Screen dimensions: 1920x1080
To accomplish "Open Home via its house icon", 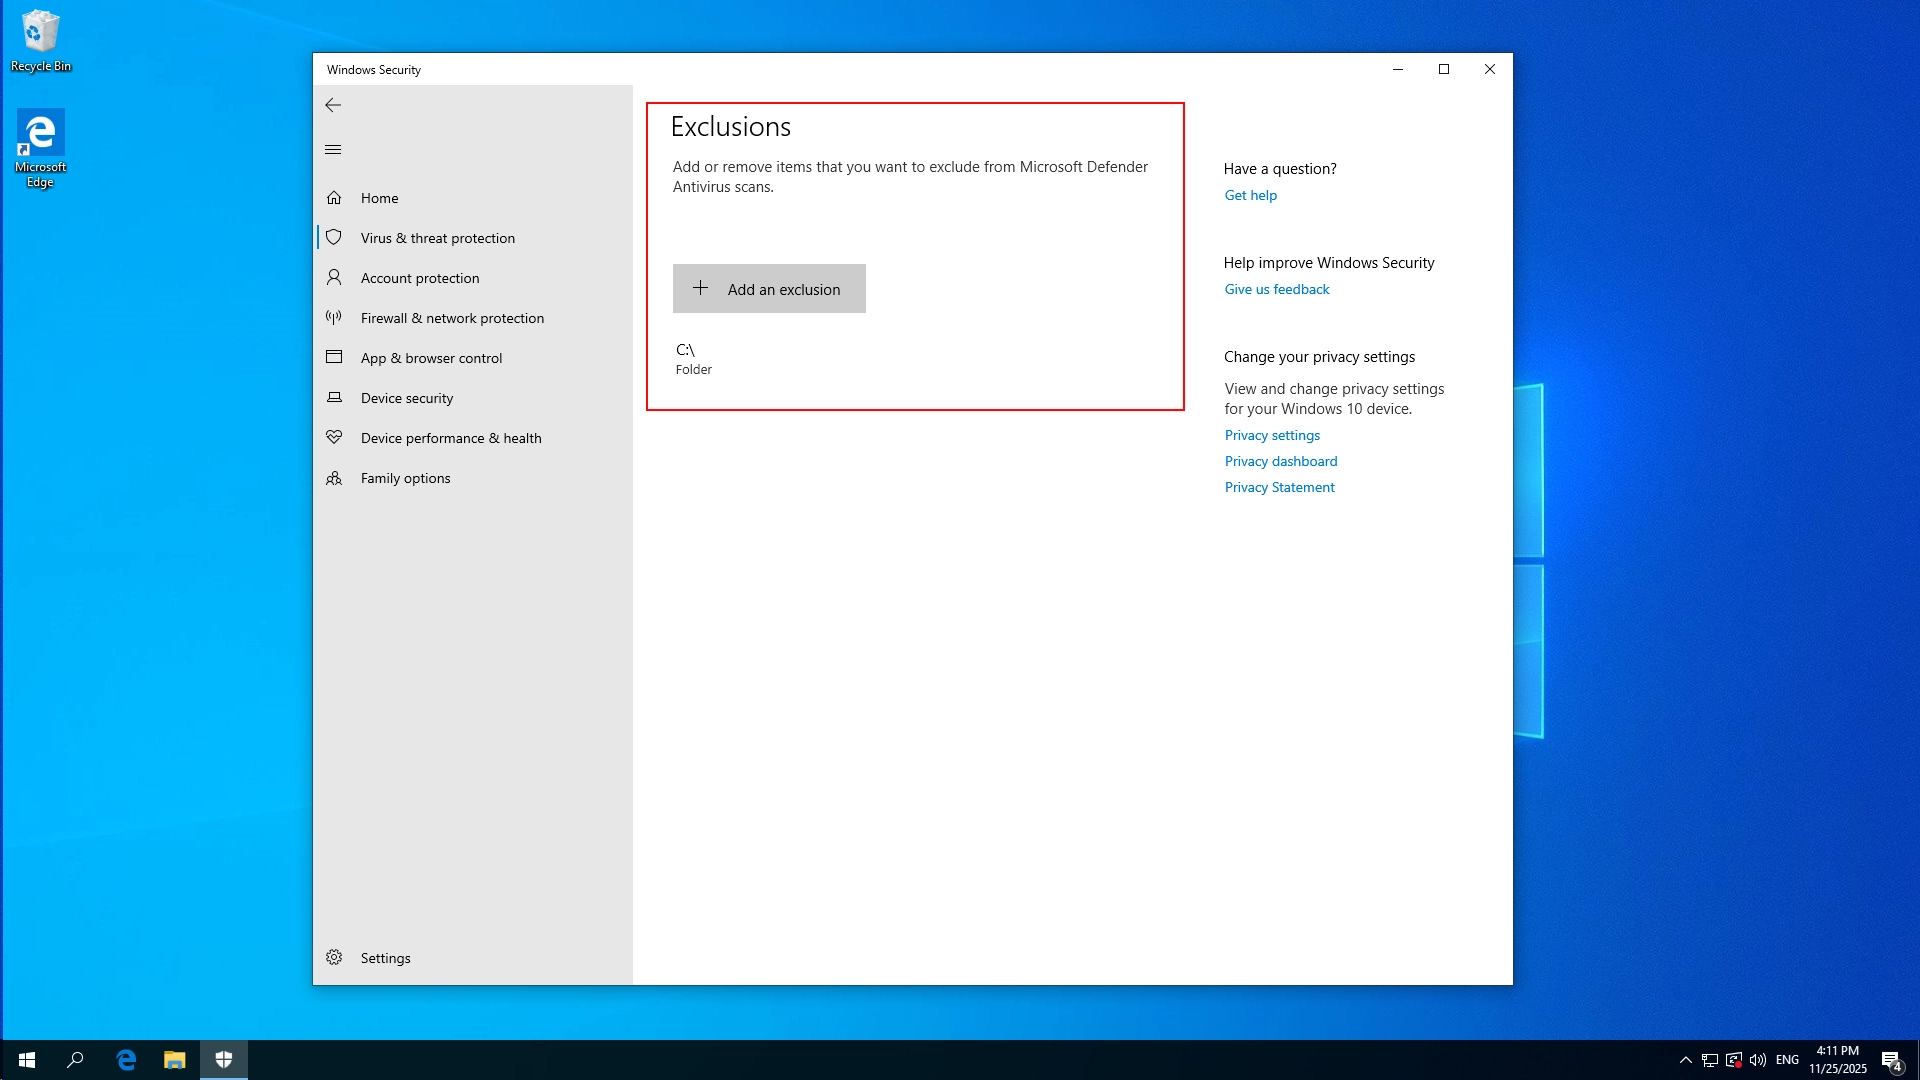I will tap(334, 198).
